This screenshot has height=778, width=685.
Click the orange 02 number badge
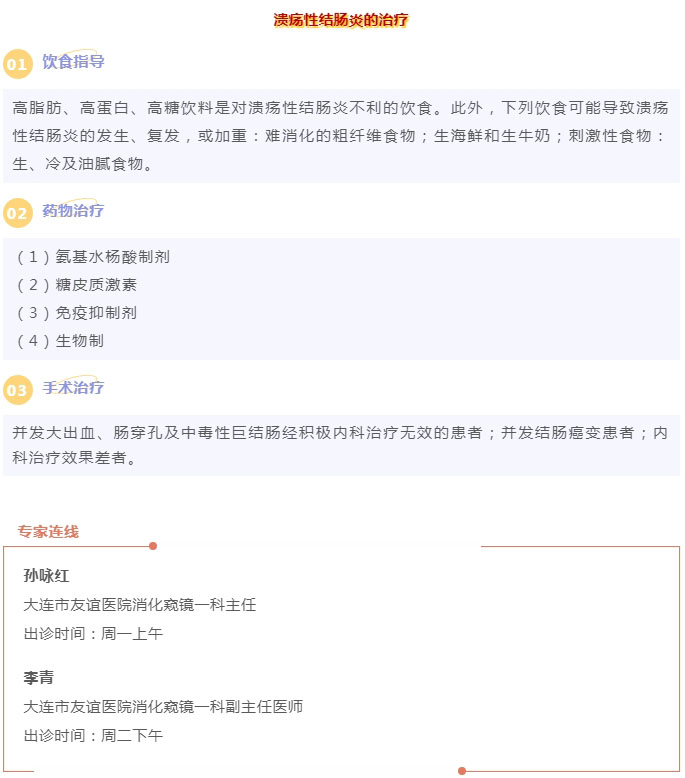pos(18,214)
